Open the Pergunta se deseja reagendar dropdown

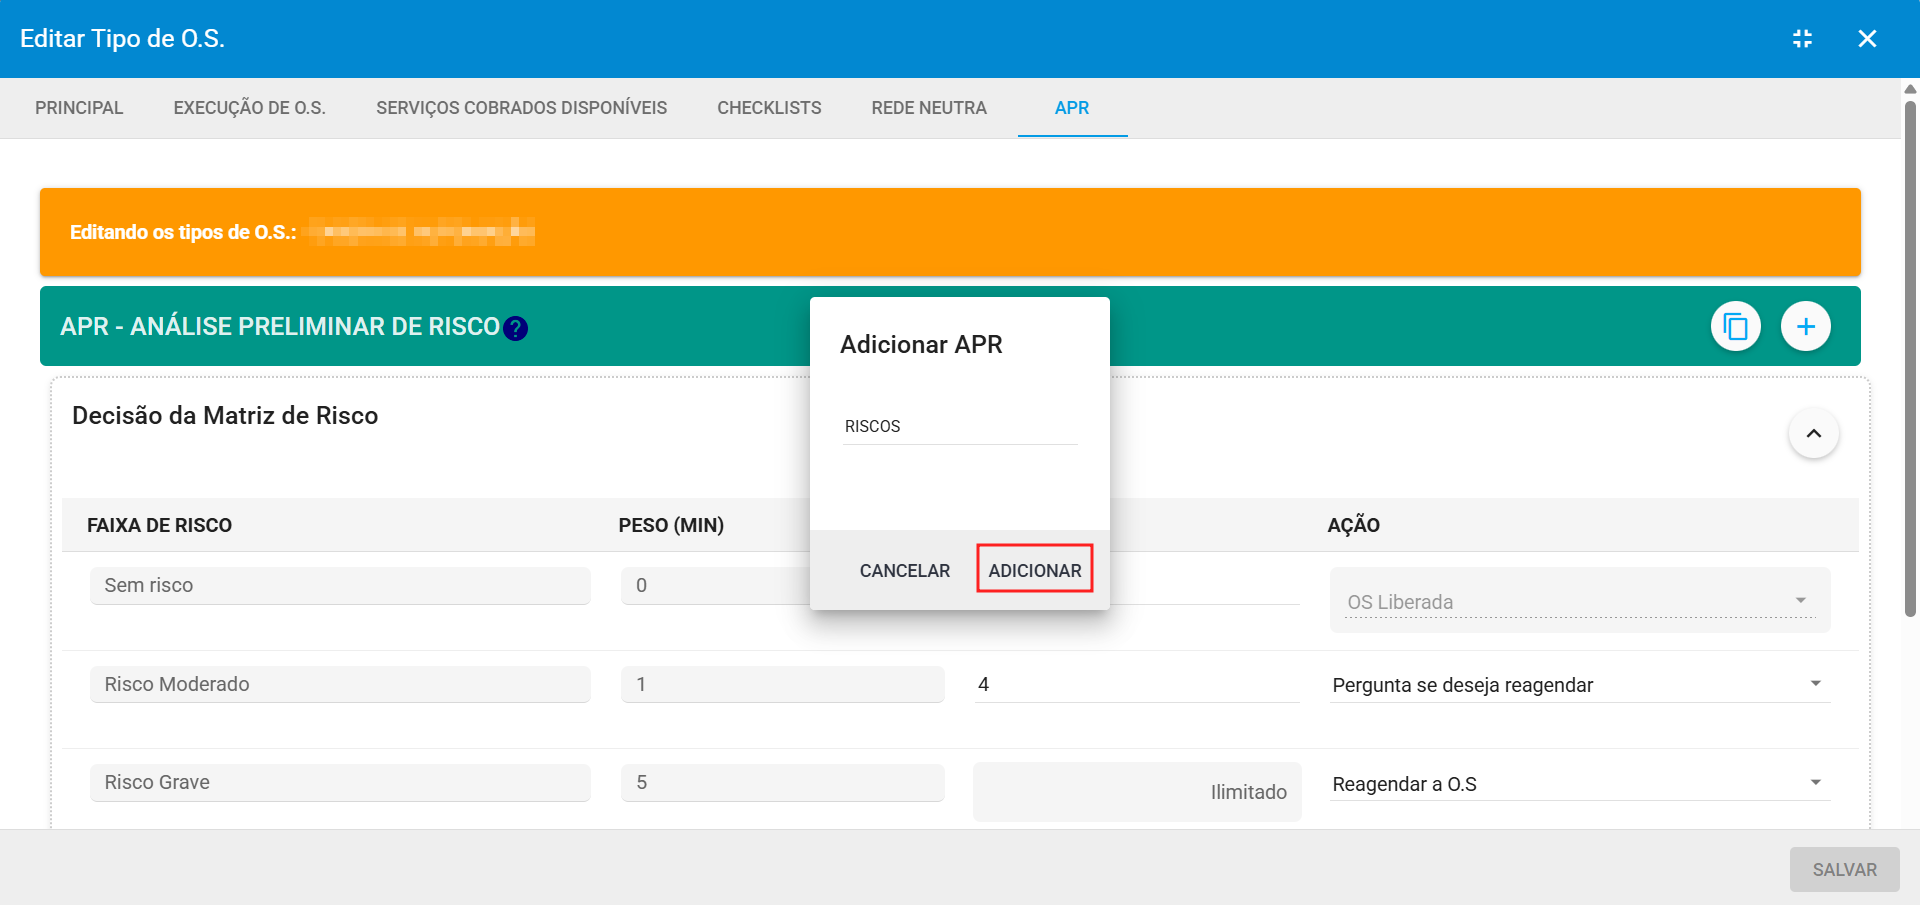pyautogui.click(x=1579, y=685)
